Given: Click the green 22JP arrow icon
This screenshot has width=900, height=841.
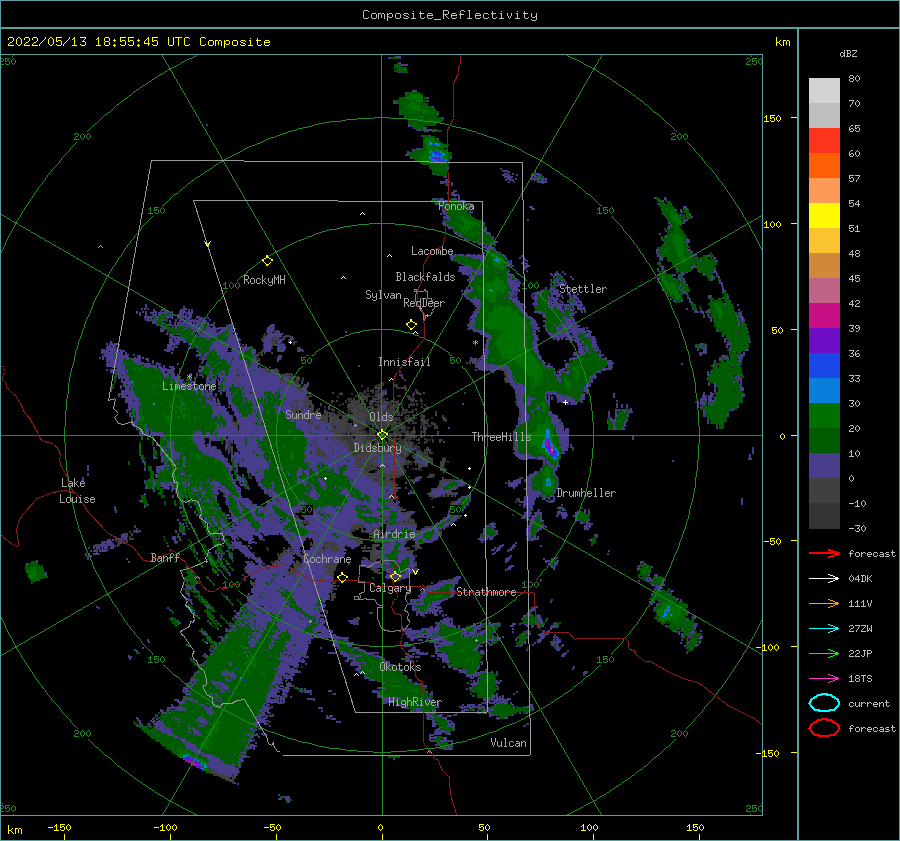Looking at the screenshot, I should point(824,653).
